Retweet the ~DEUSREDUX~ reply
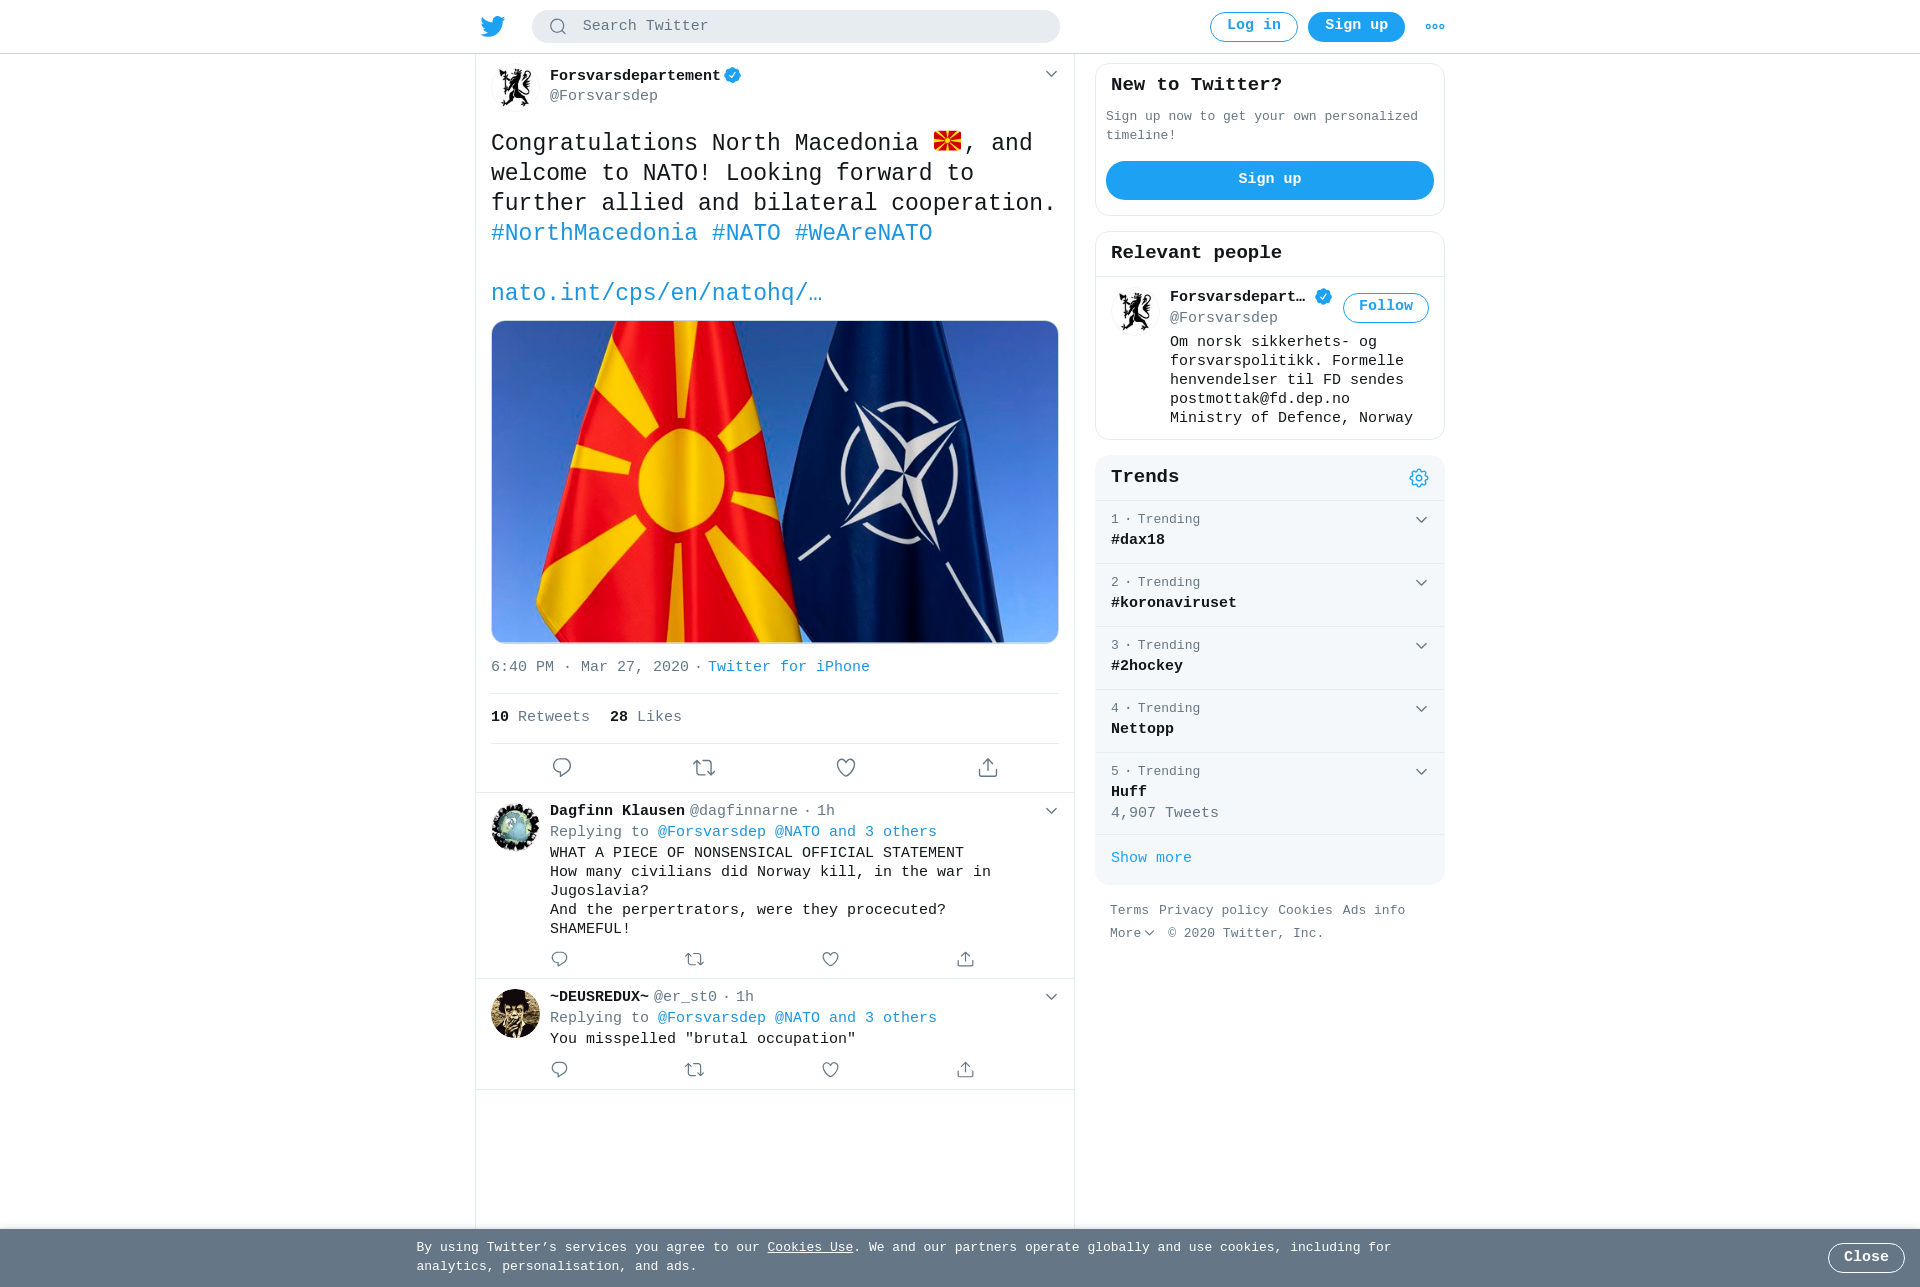This screenshot has height=1287, width=1920. pyautogui.click(x=695, y=1070)
